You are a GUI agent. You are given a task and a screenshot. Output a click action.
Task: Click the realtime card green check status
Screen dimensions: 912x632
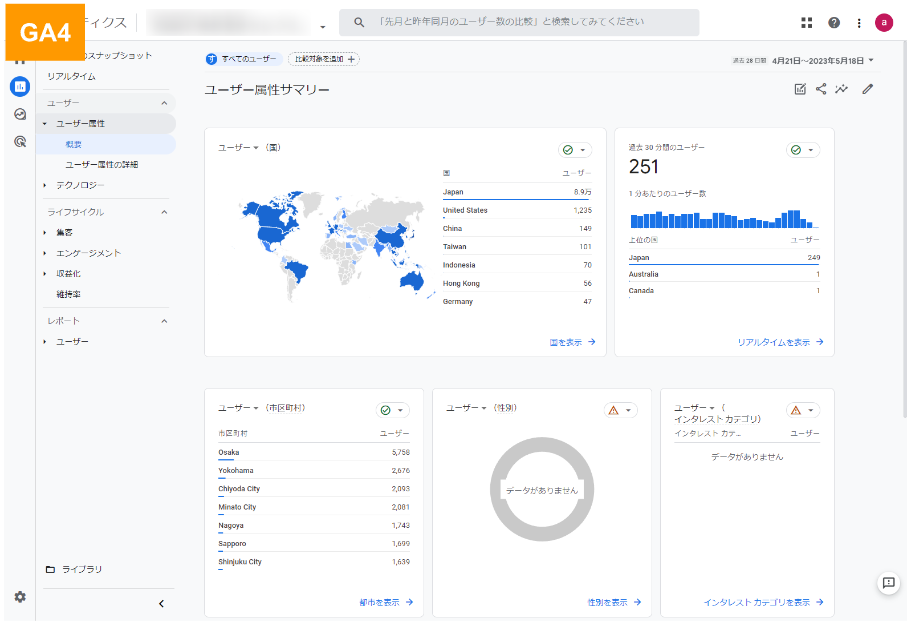pos(796,150)
